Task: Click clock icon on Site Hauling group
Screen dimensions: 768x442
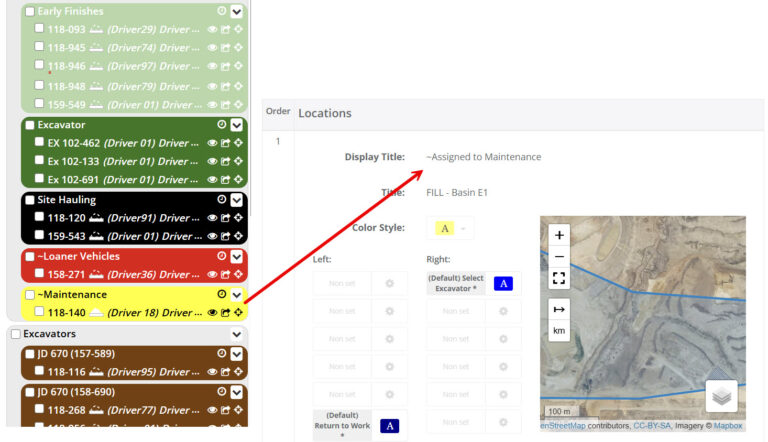Action: [x=222, y=199]
